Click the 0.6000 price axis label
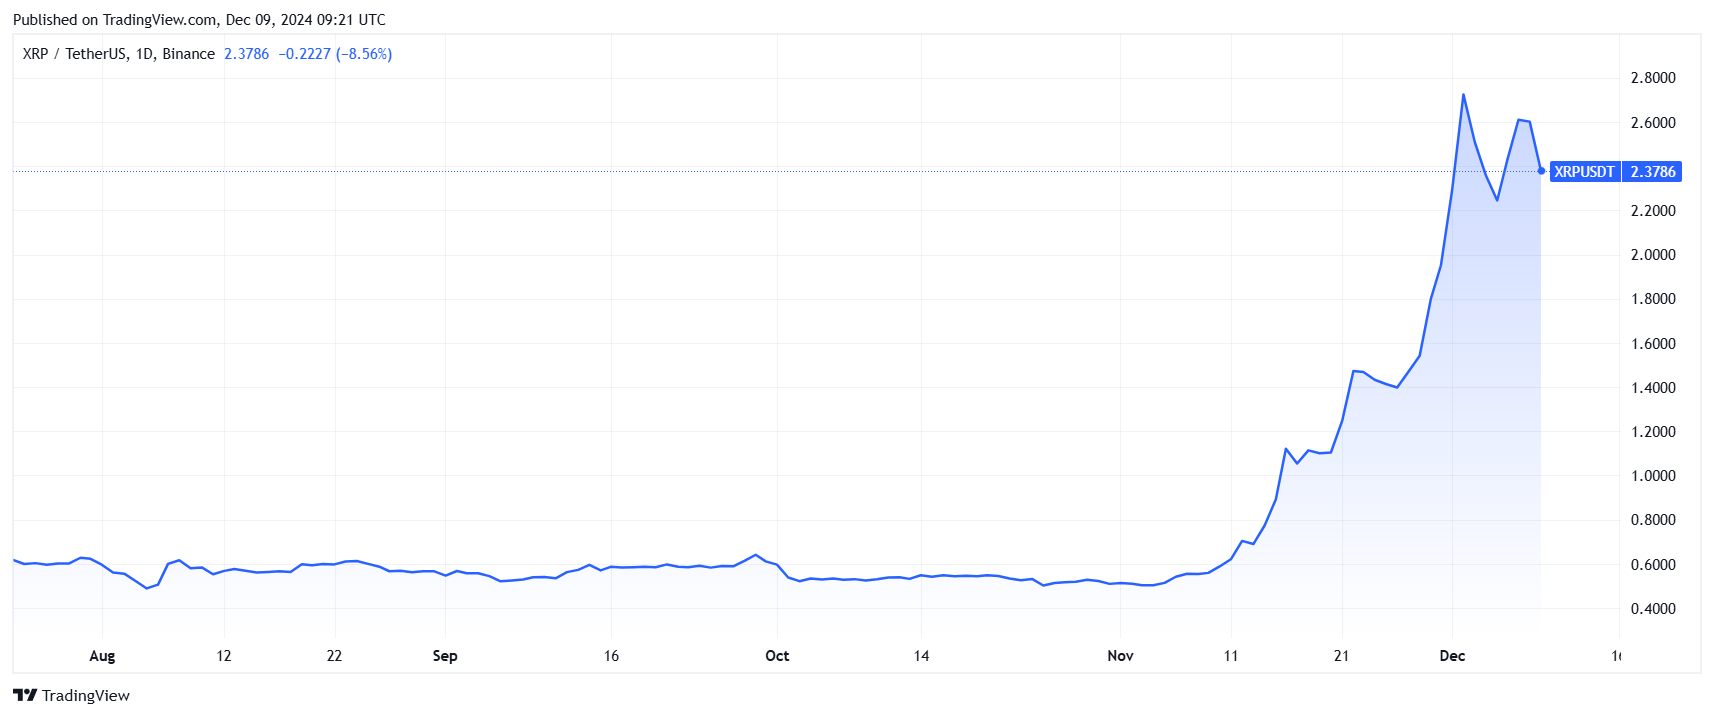1714x717 pixels. pos(1653,565)
